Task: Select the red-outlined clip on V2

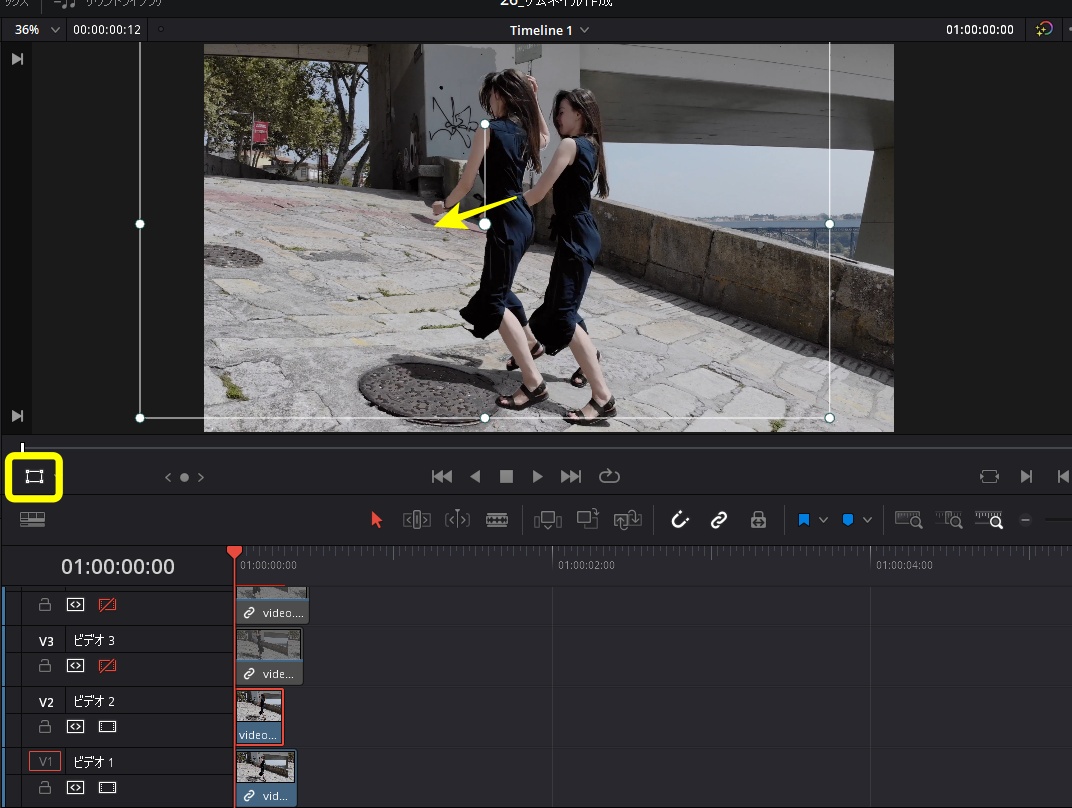Action: 259,717
